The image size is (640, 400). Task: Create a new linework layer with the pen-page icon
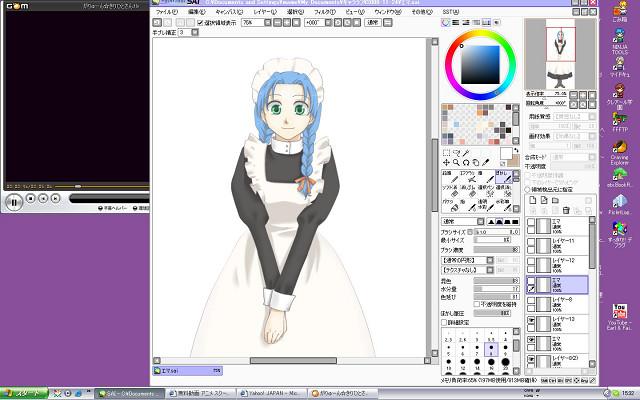coord(544,200)
